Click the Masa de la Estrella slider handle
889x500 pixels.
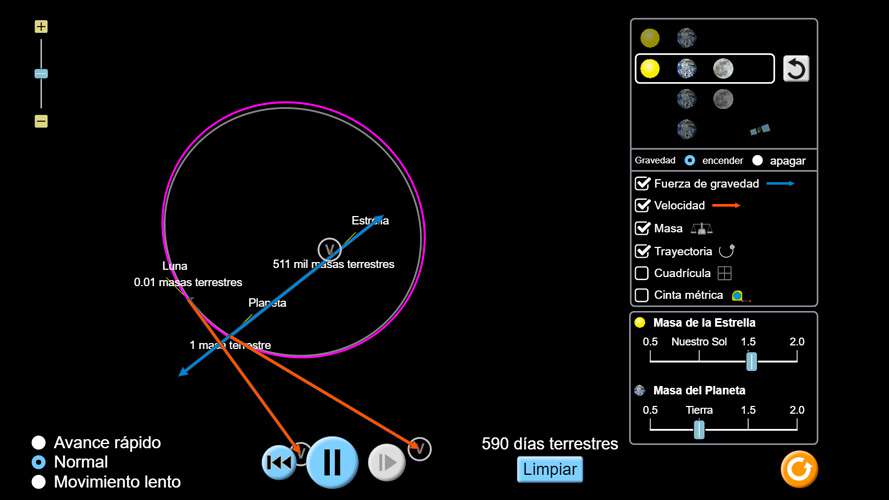coord(751,362)
